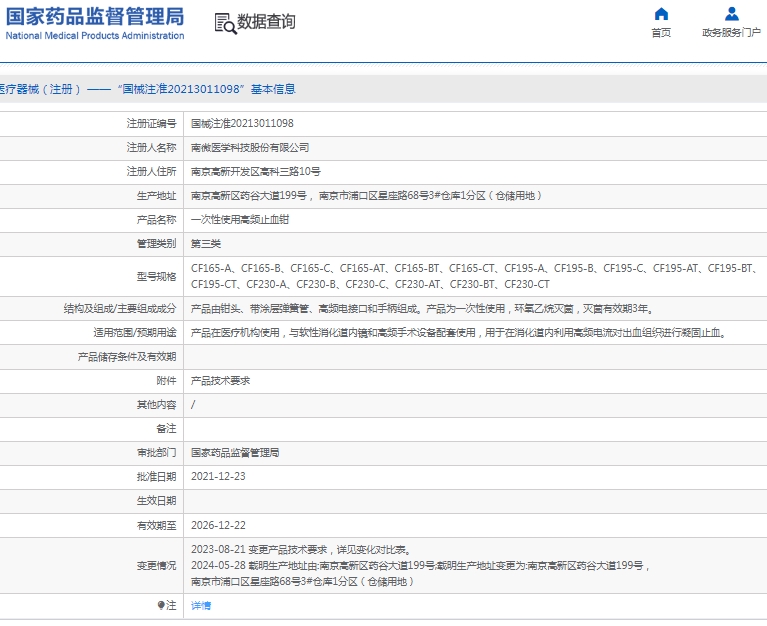Click the 产品名称 row label
This screenshot has width=767, height=626.
tap(157, 220)
